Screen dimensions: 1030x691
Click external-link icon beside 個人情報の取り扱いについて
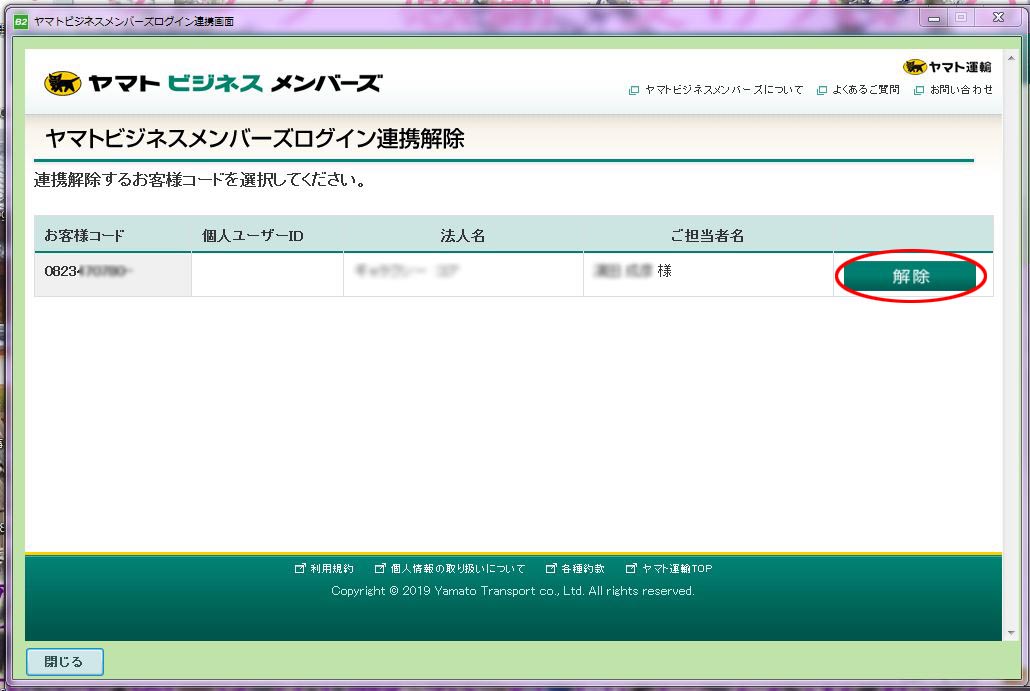pos(380,568)
